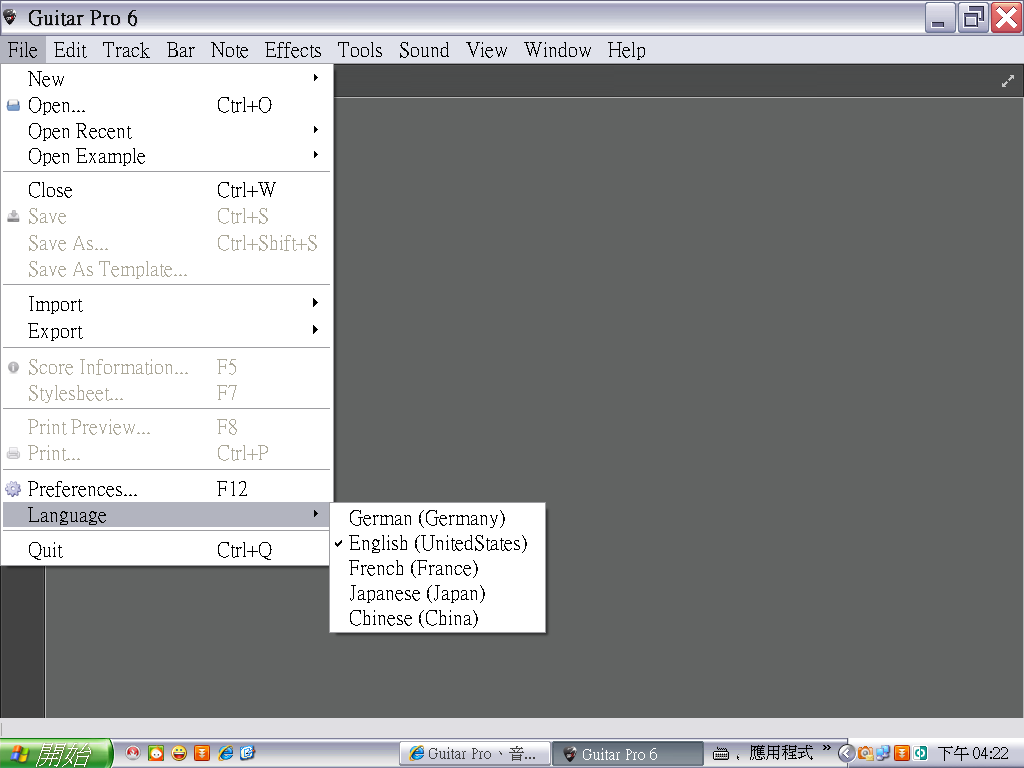The height and width of the screenshot is (768, 1024).
Task: Open the Track menu
Action: [x=126, y=50]
